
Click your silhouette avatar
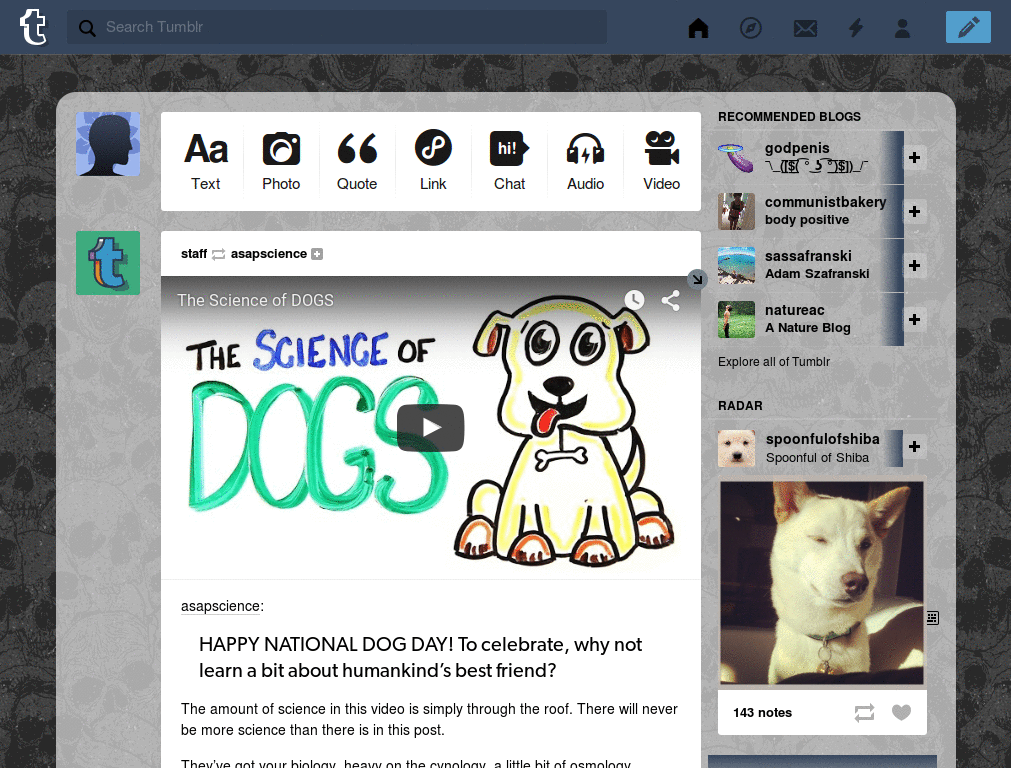pyautogui.click(x=108, y=144)
